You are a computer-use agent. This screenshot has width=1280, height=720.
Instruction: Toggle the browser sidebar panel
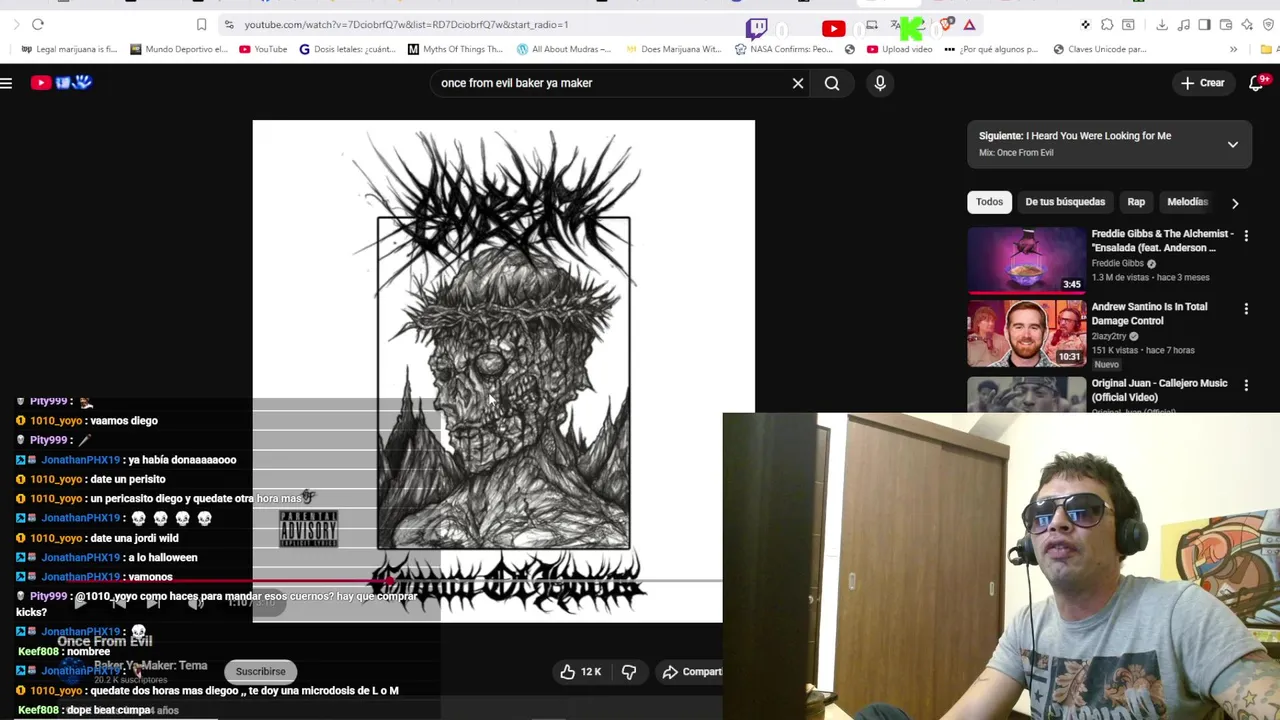1204,24
